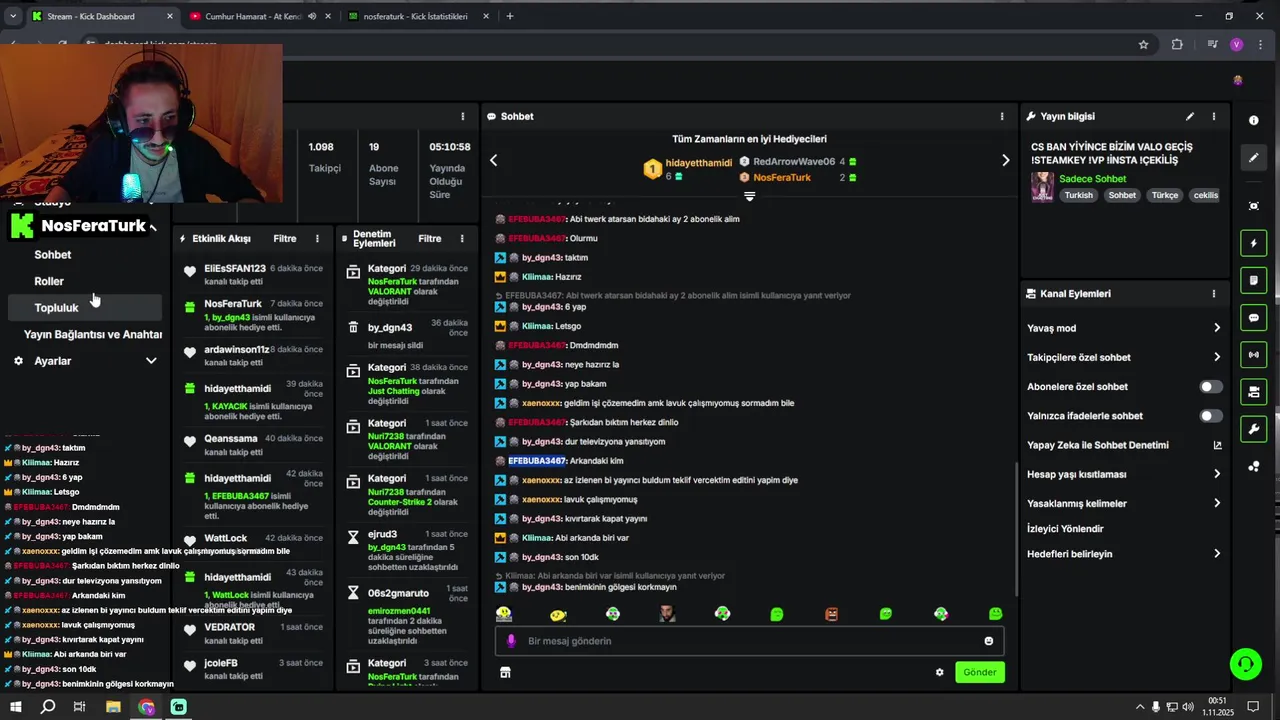
Task: Show previous gift leaderboard with left arrow
Action: coord(493,160)
